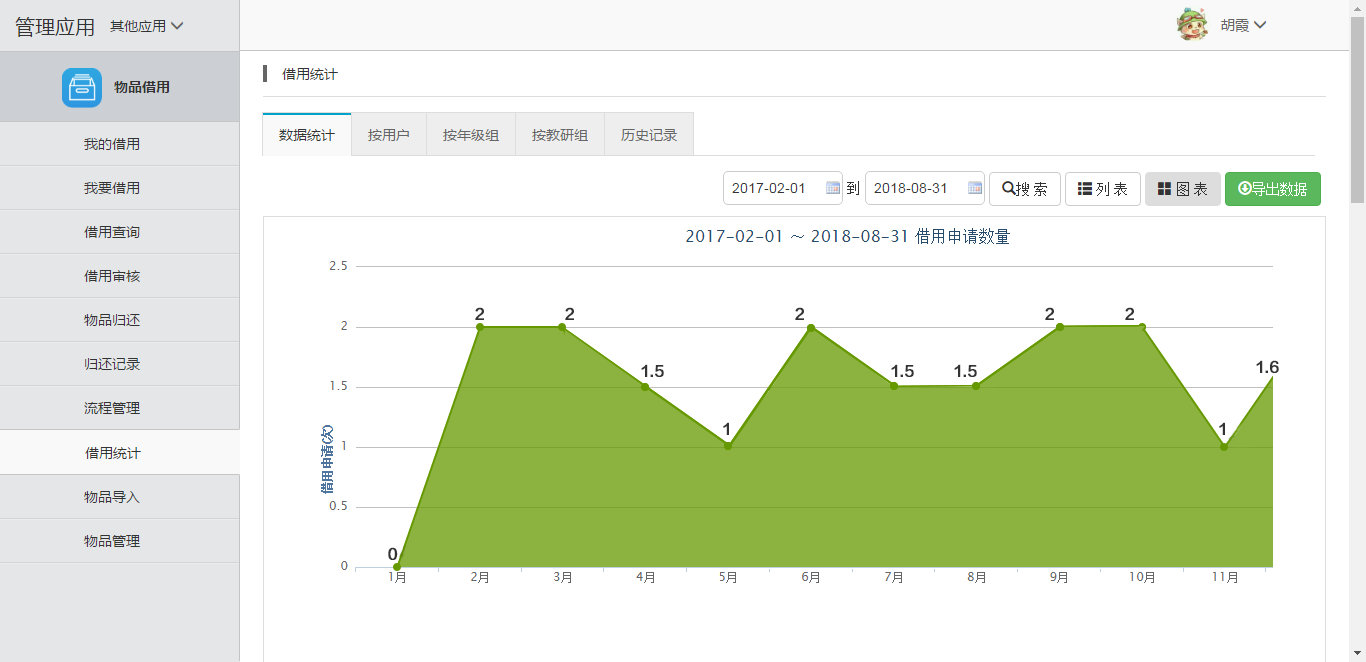Click the user avatar picture
The width and height of the screenshot is (1366, 662).
pos(1192,25)
